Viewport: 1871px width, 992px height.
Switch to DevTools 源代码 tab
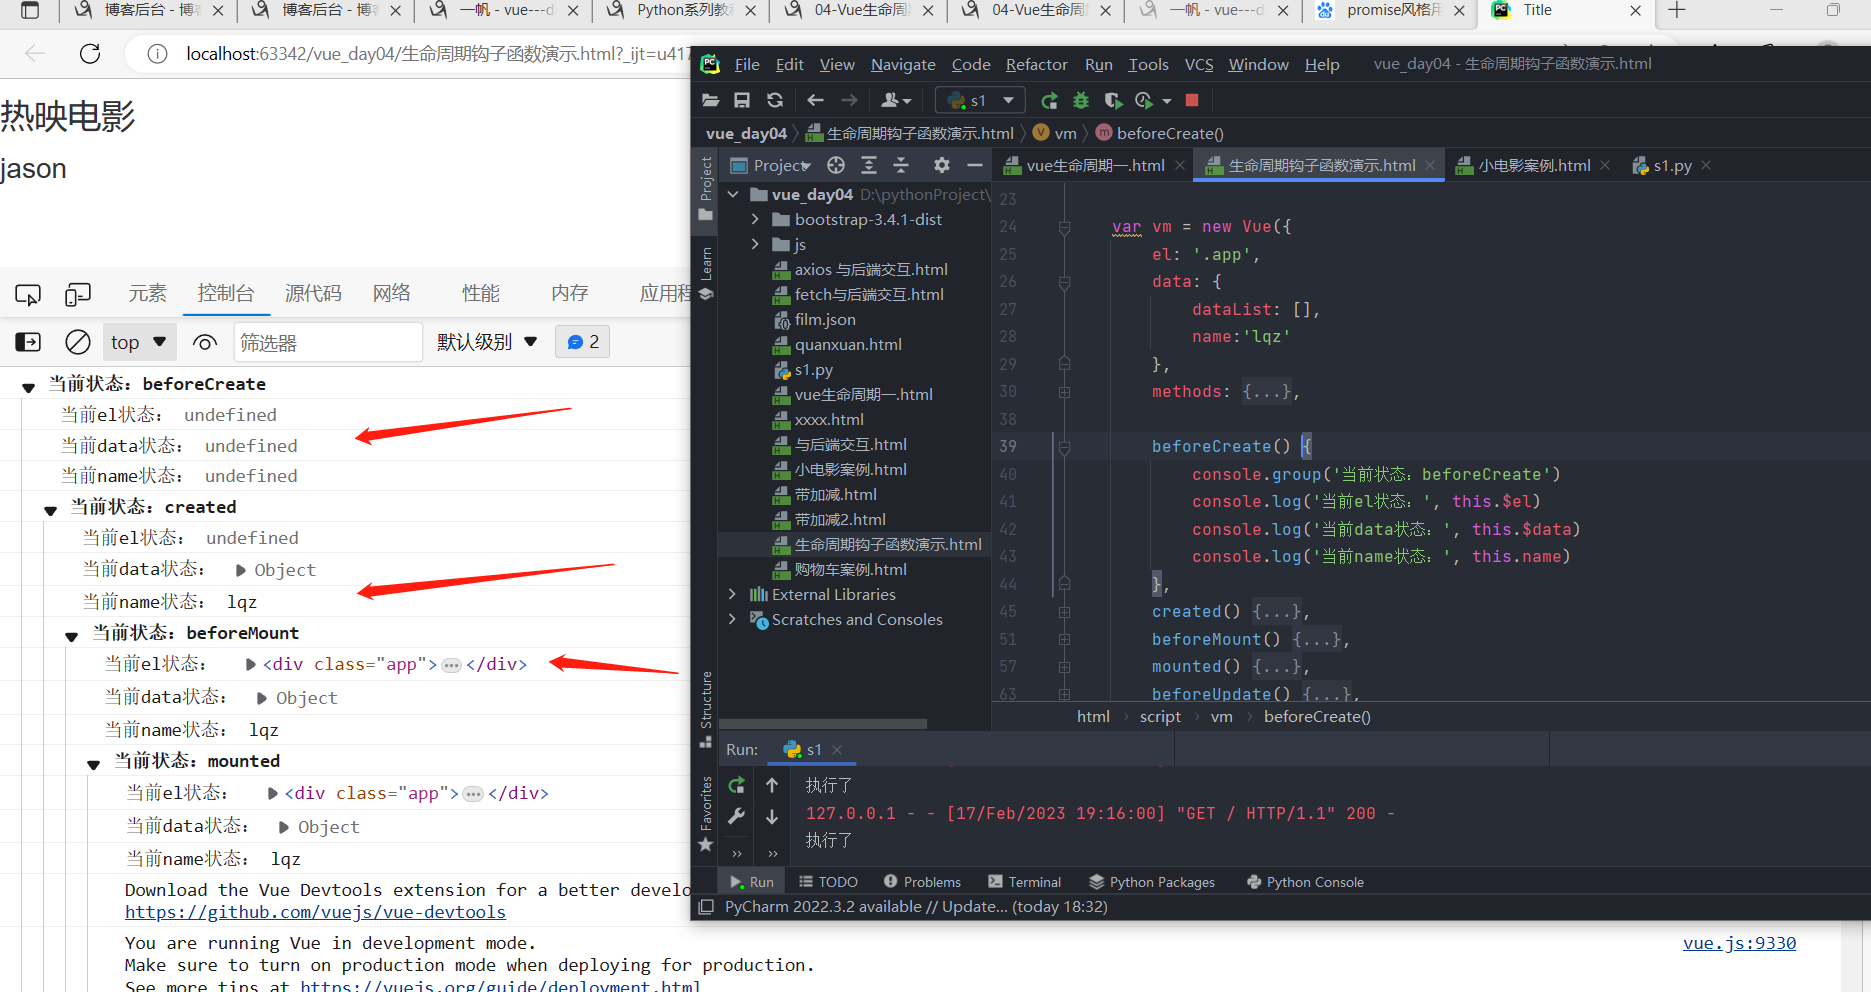(x=313, y=293)
